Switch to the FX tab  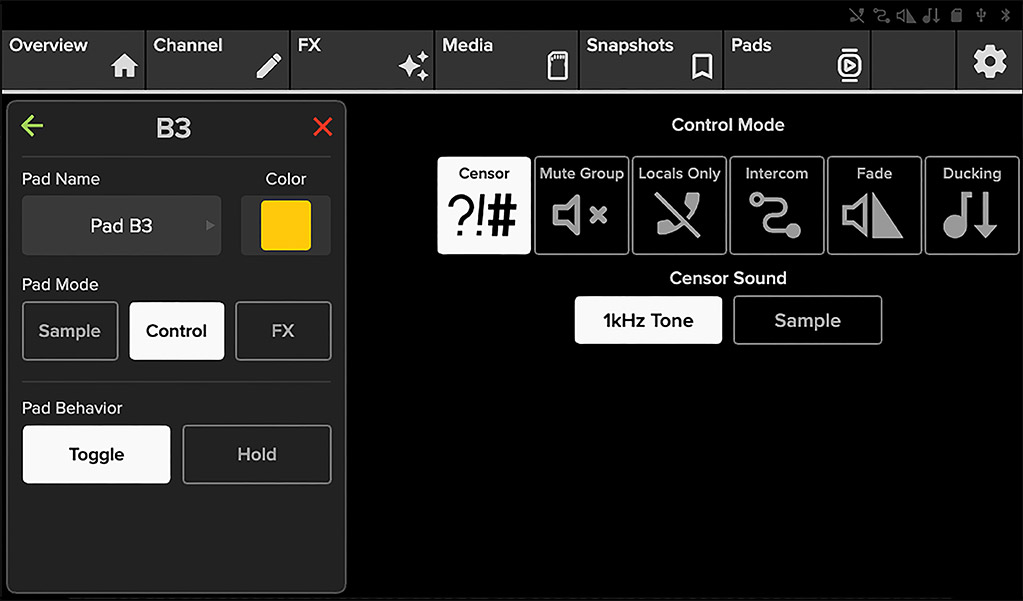(x=362, y=59)
